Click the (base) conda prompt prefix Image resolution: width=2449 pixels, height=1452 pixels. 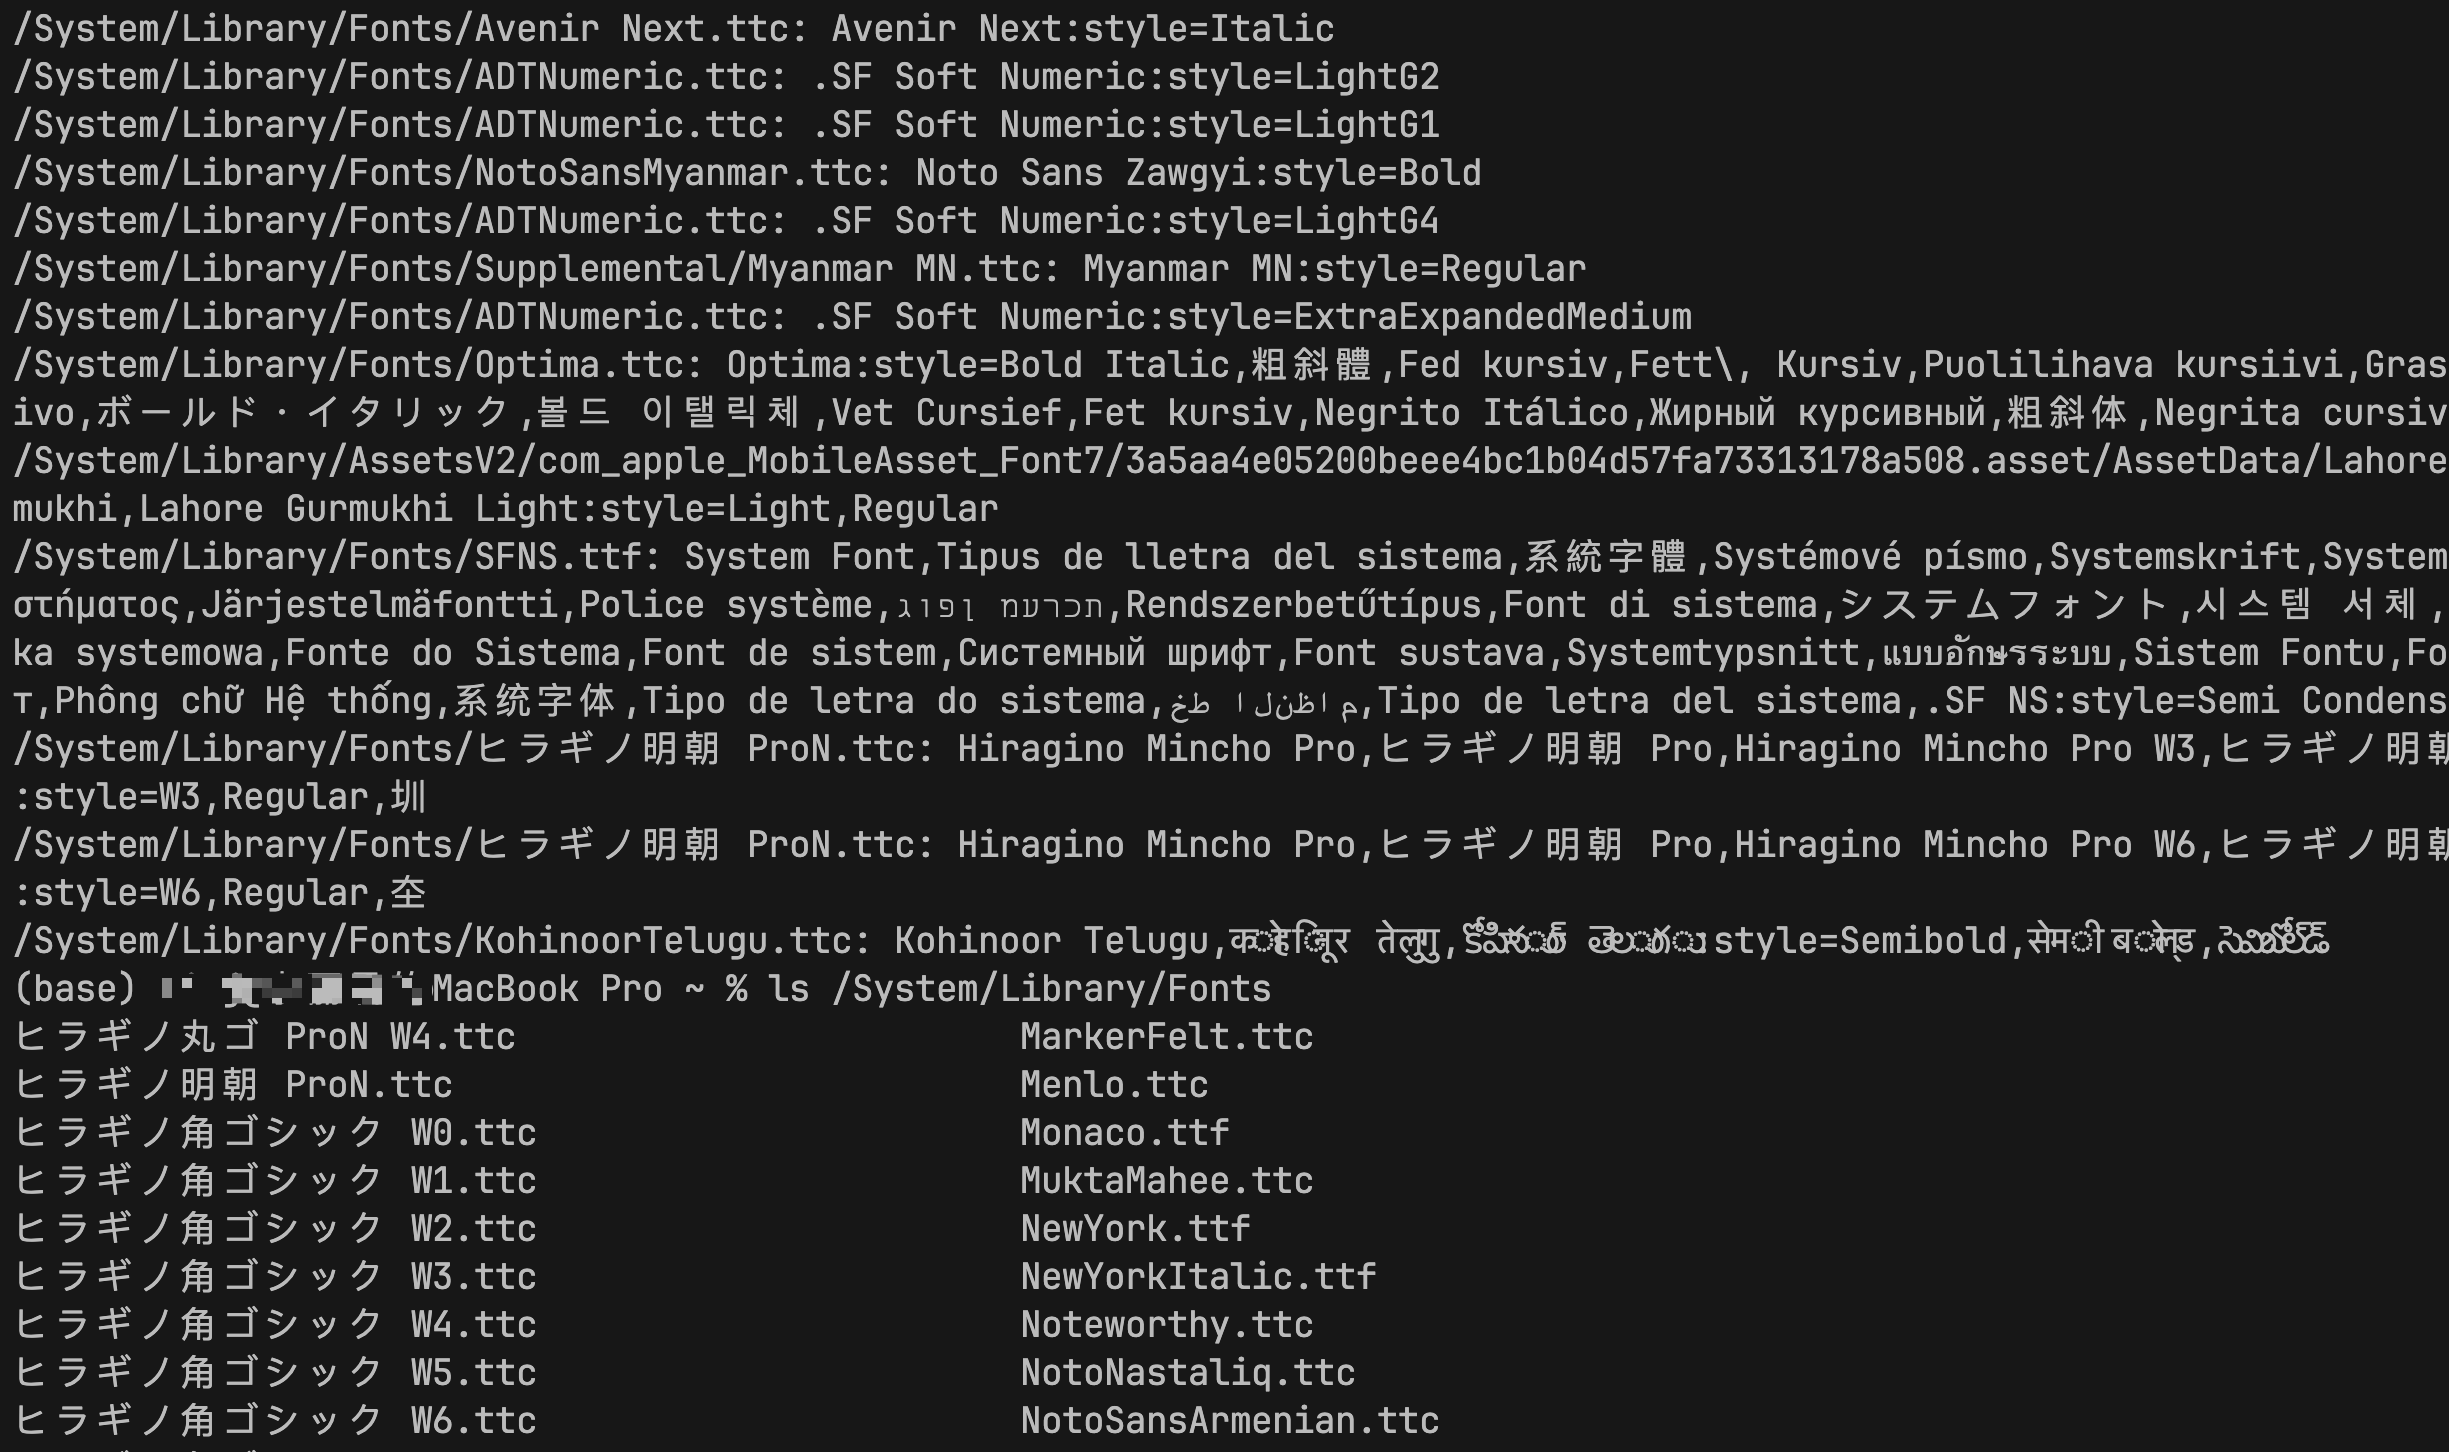click(74, 989)
